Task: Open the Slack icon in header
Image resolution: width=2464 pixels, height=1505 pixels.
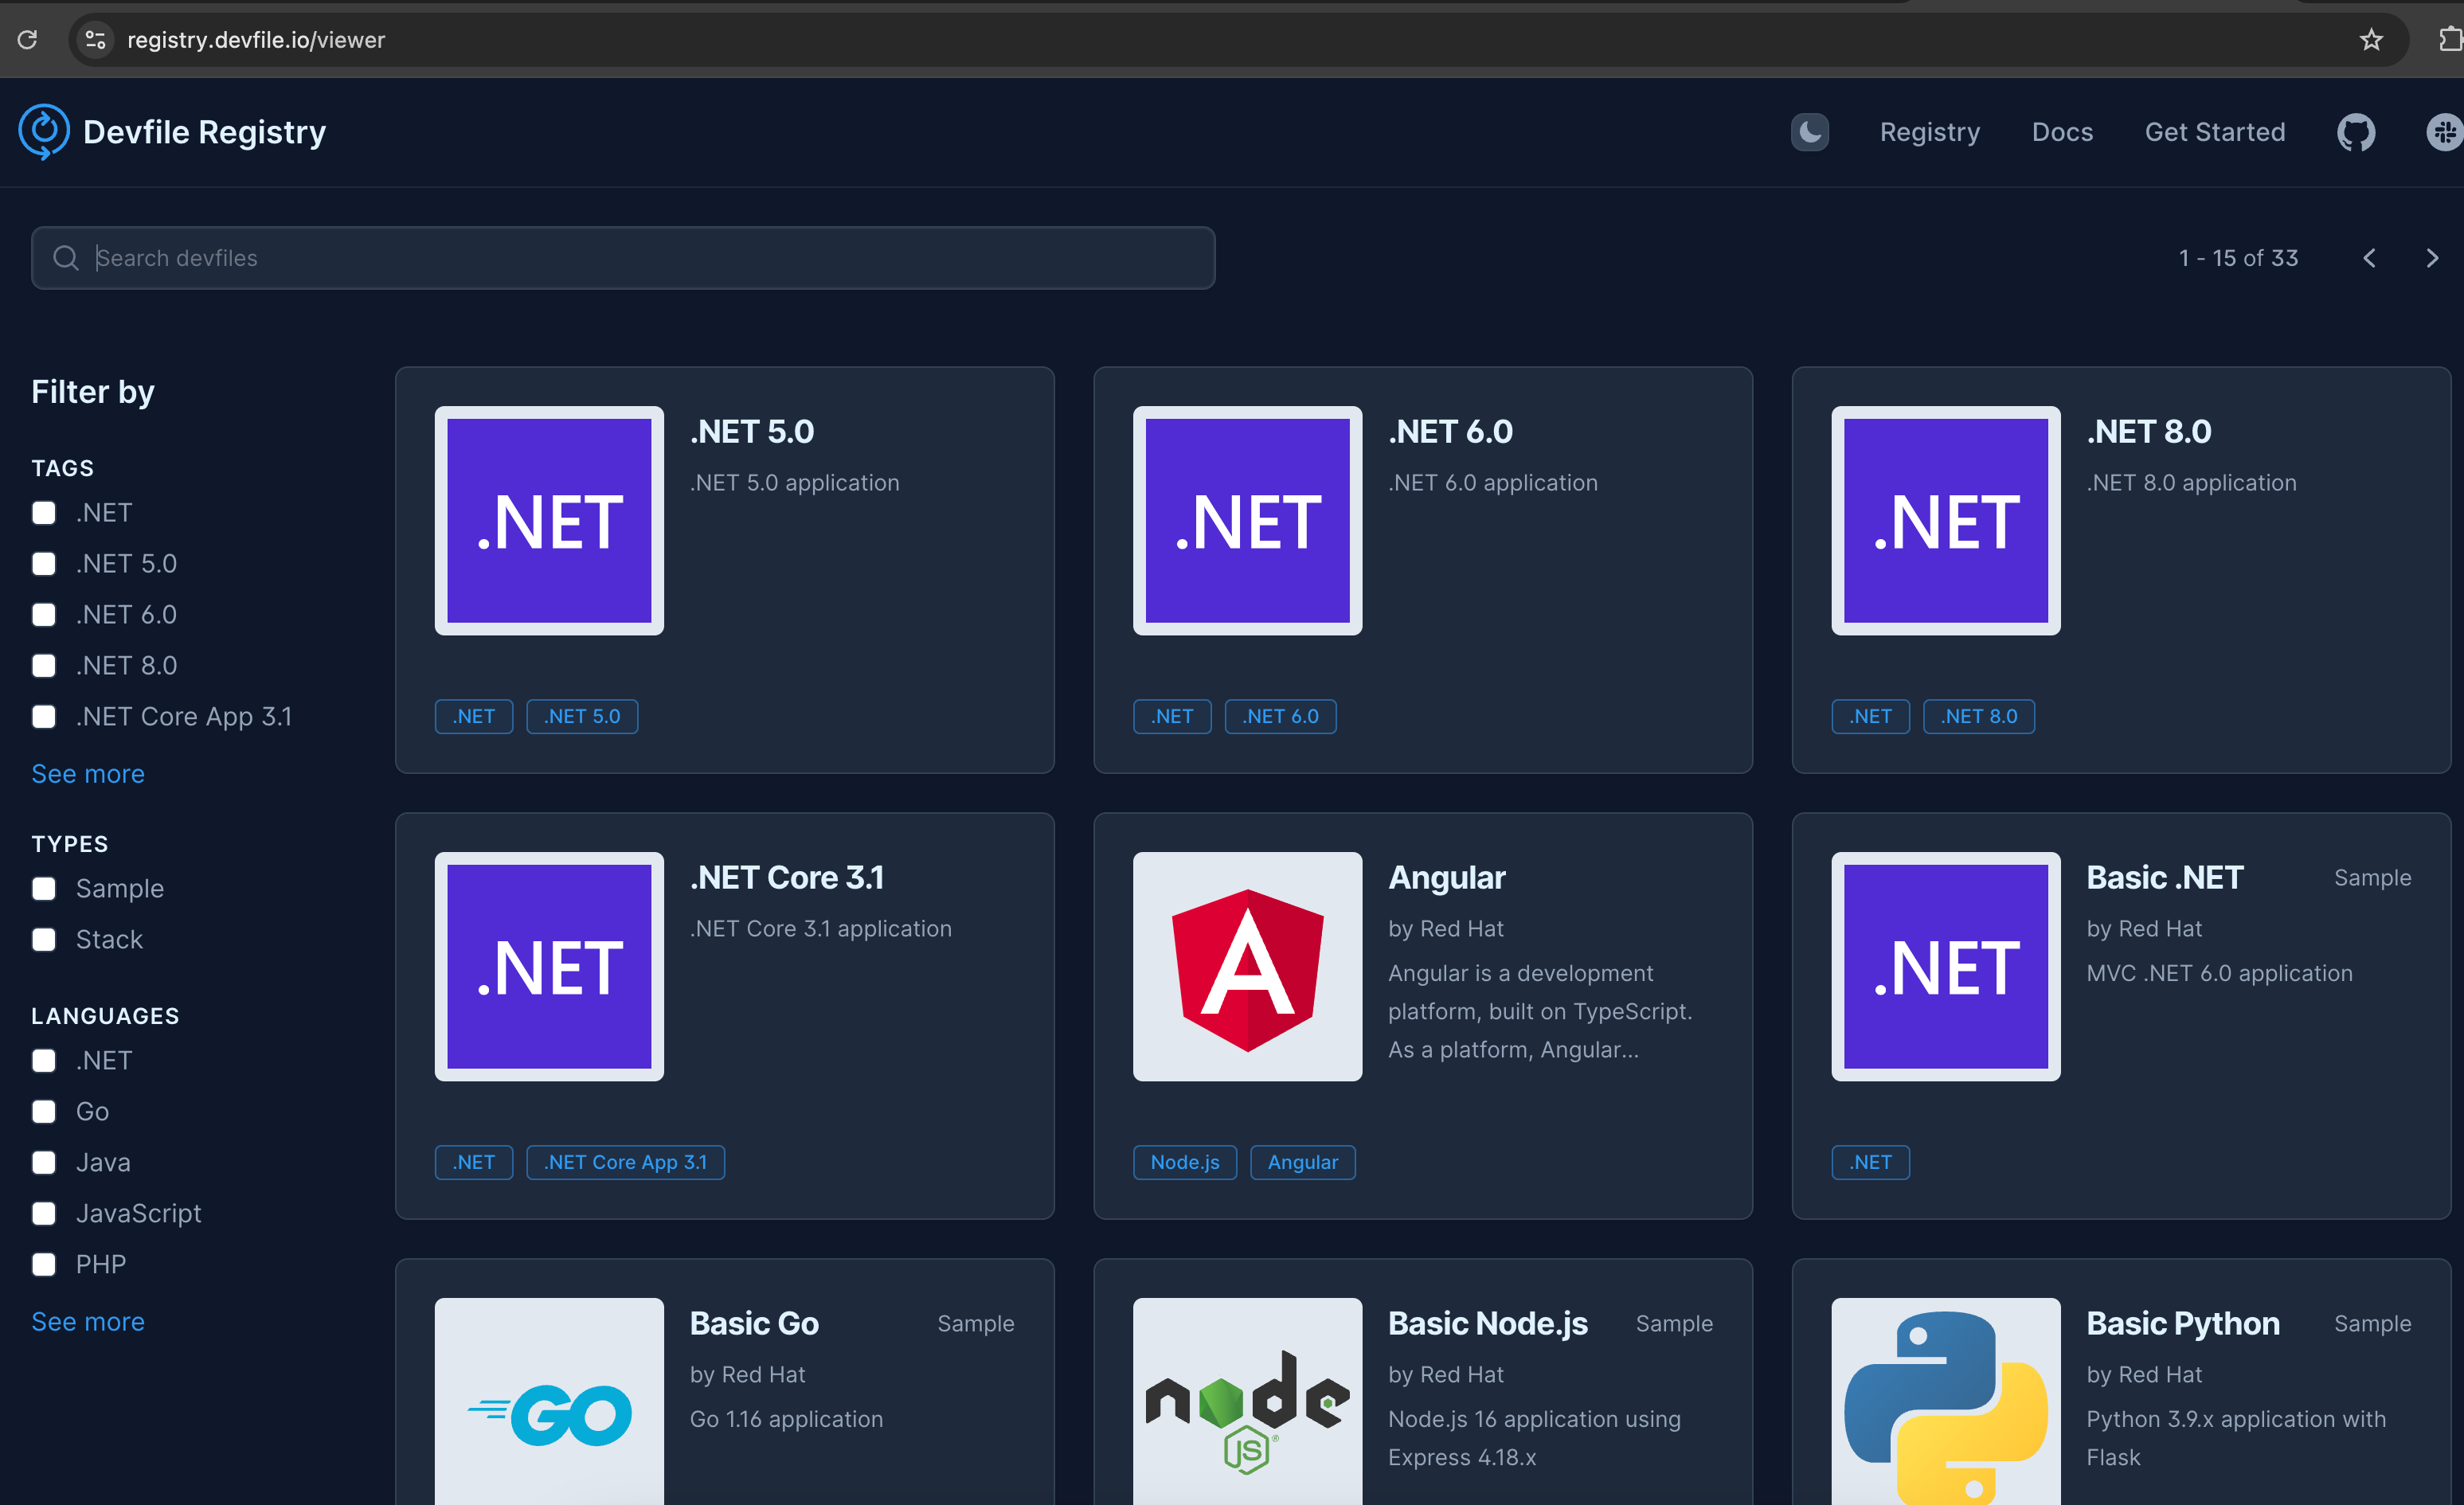Action: 2445,132
